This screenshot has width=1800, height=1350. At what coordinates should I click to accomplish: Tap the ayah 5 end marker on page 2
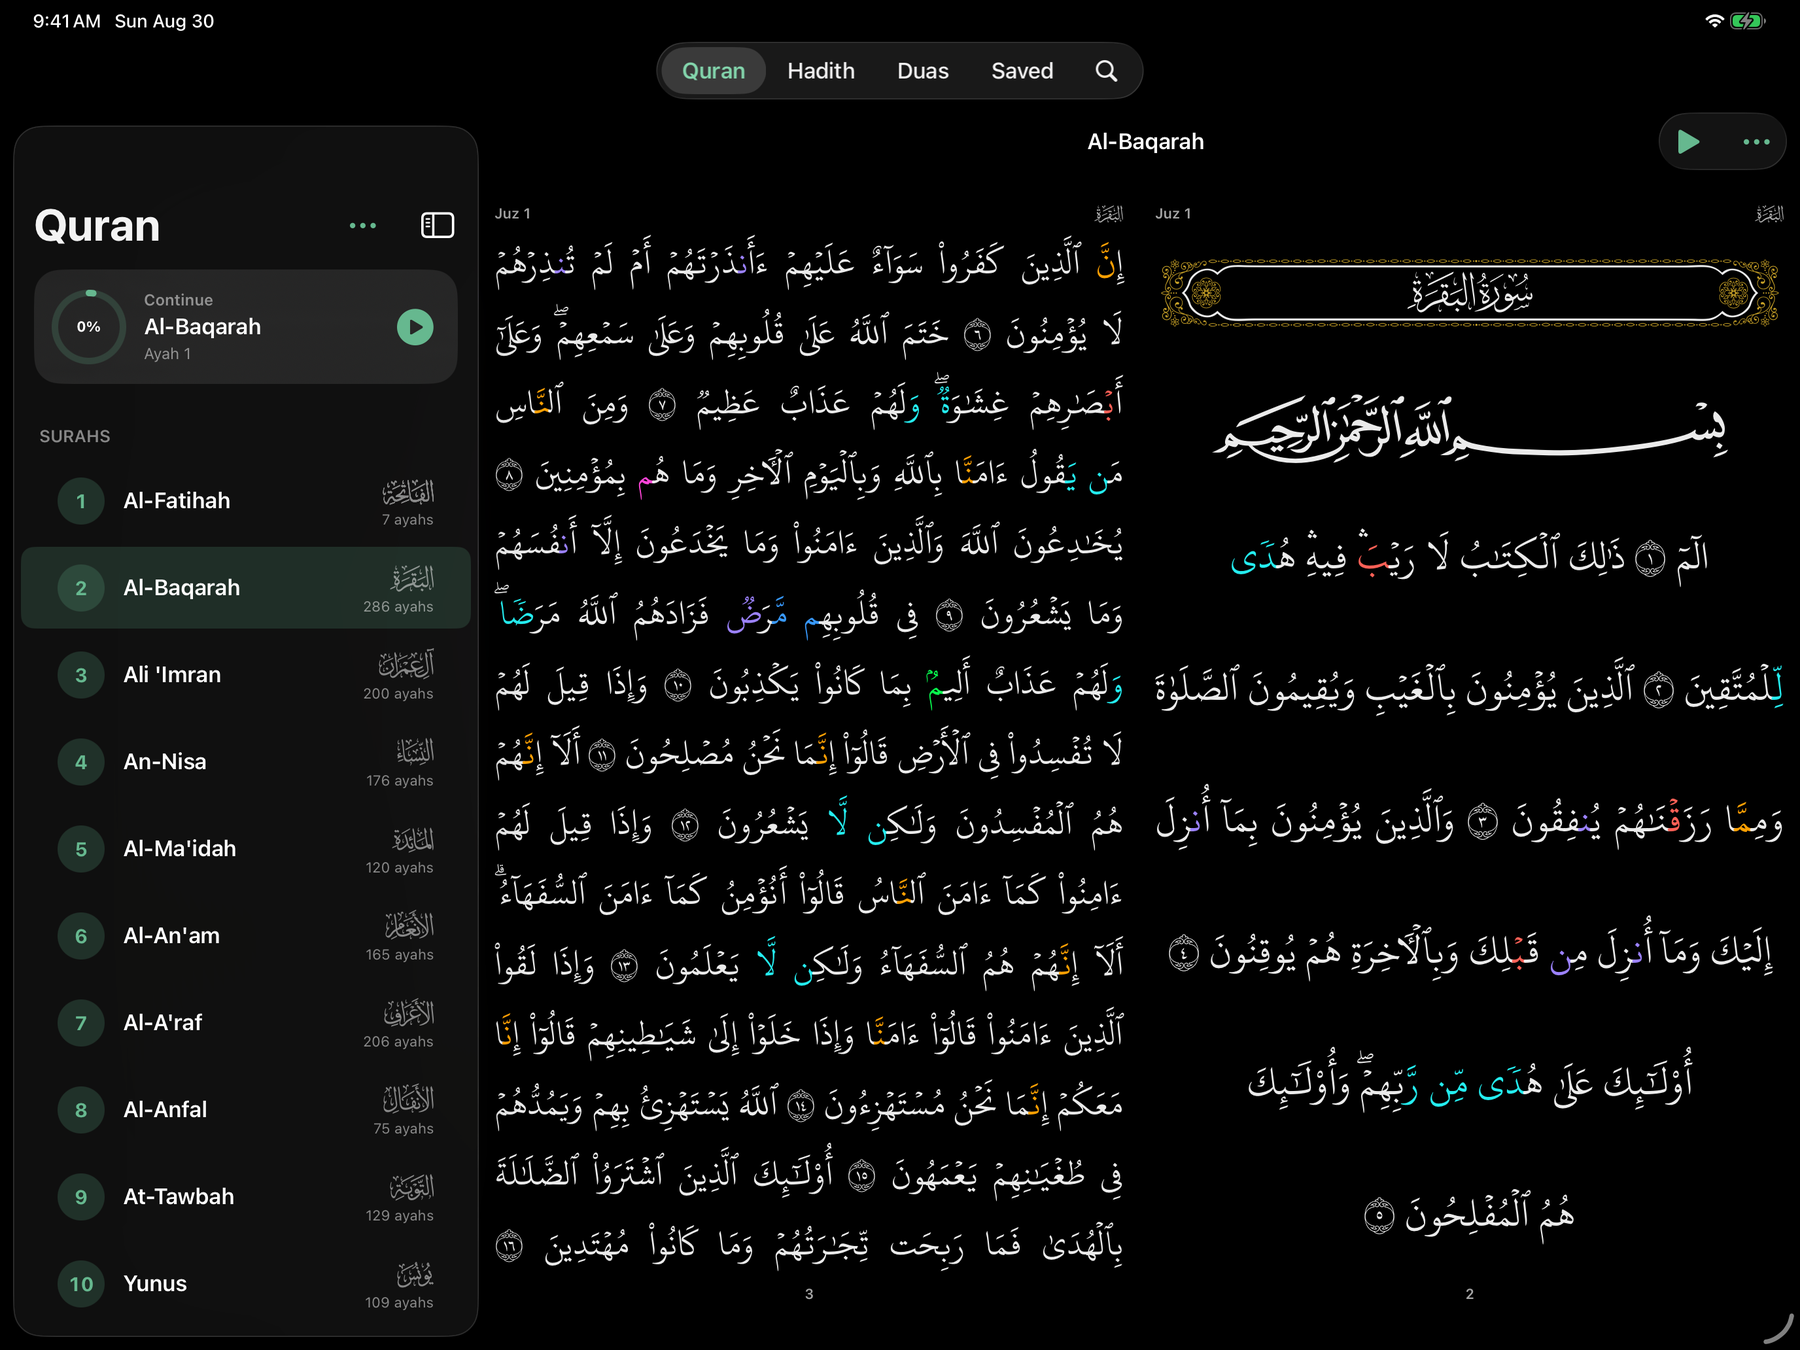click(1379, 1216)
